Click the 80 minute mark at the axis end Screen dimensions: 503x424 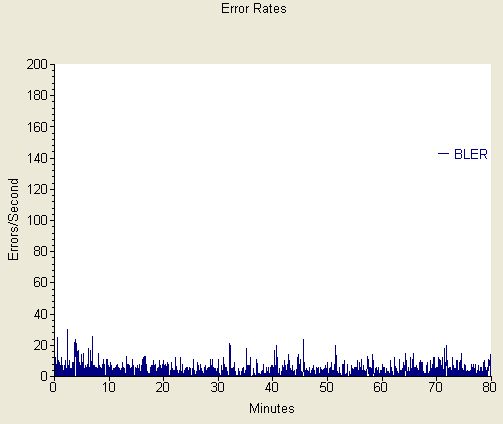[x=489, y=387]
